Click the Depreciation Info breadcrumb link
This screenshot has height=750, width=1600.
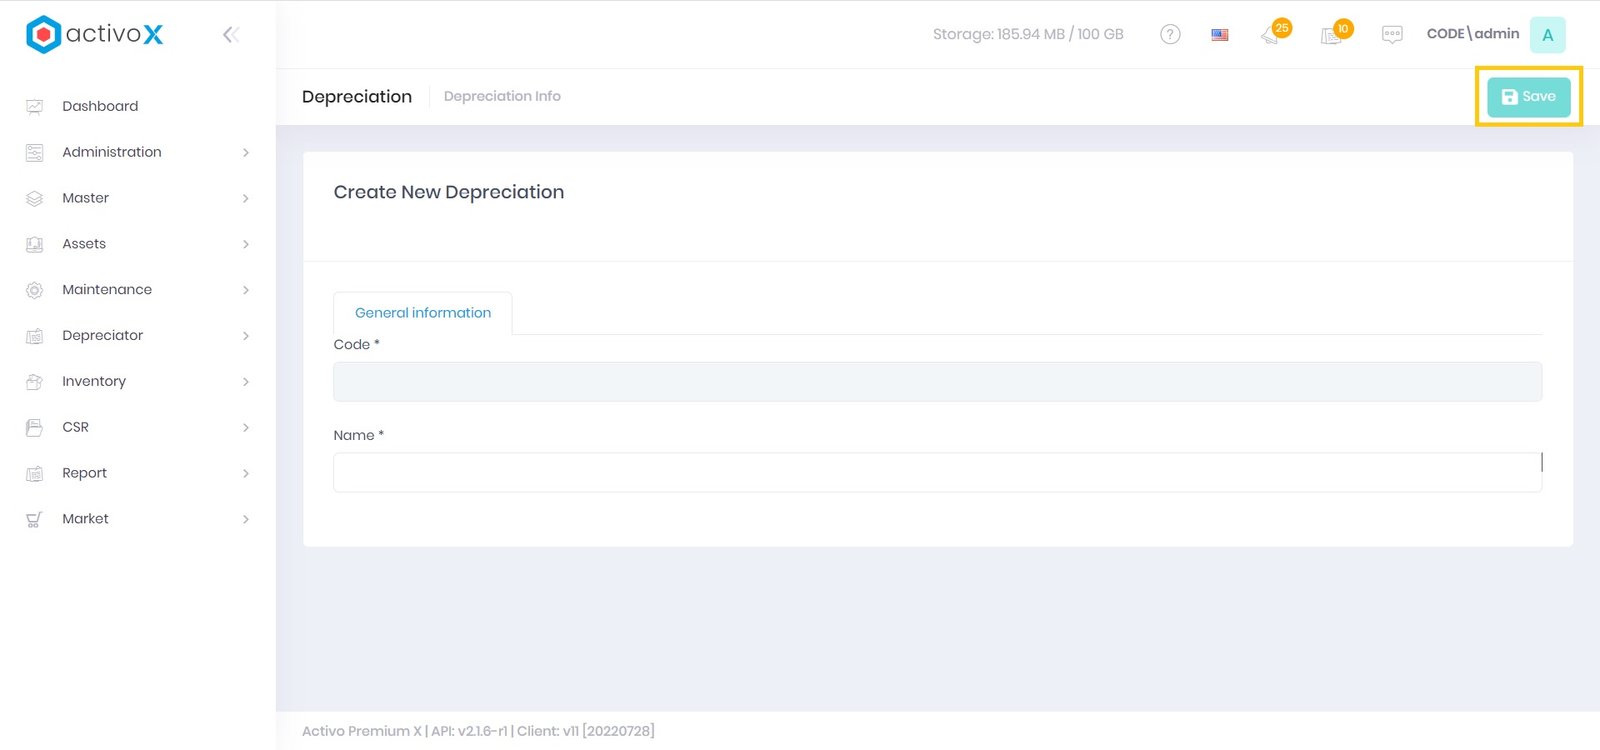[x=502, y=96]
